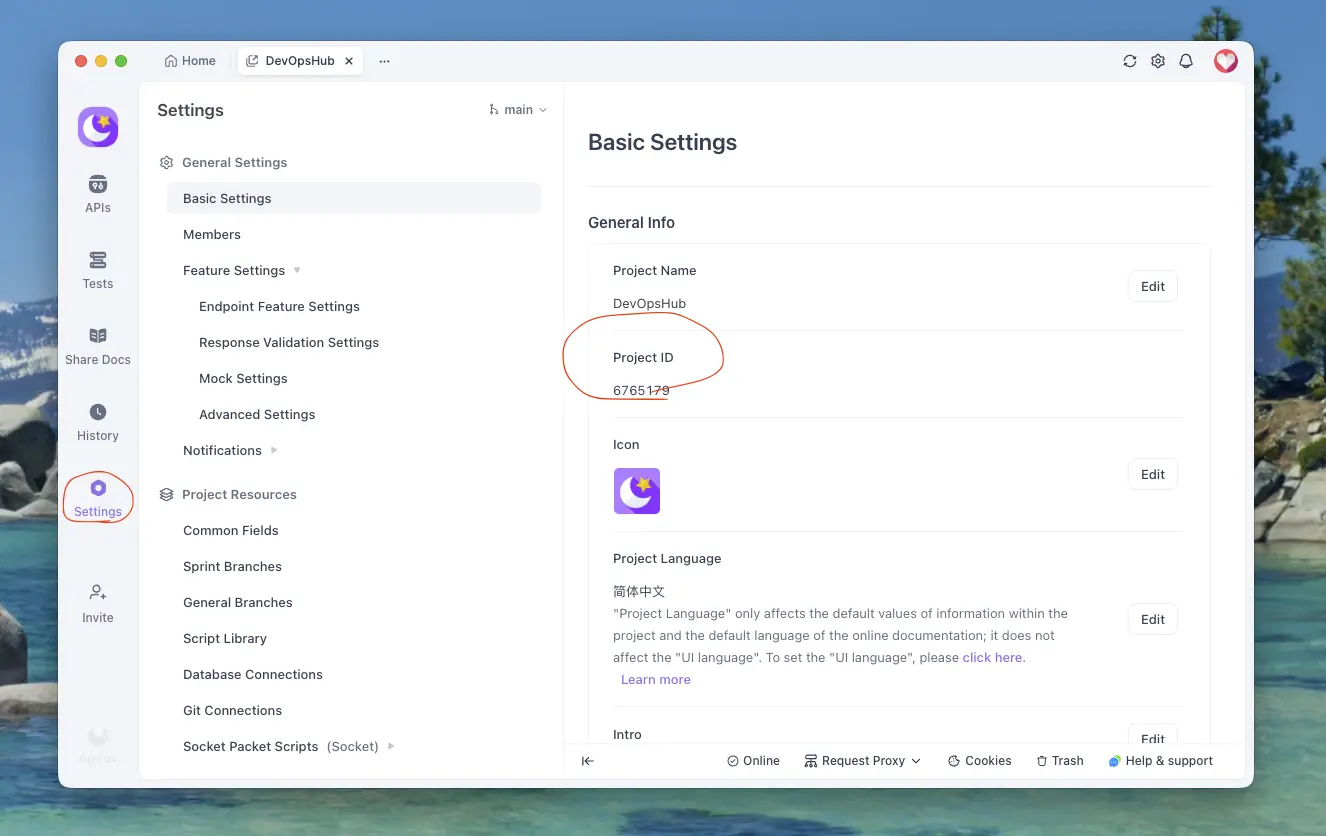
Task: Open Advanced Settings page
Action: 257,414
